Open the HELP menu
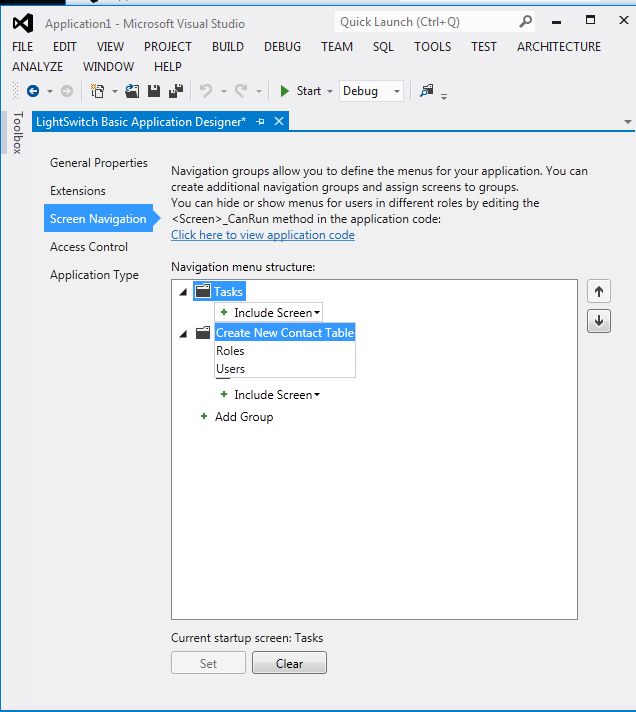The image size is (636, 712). tap(168, 67)
